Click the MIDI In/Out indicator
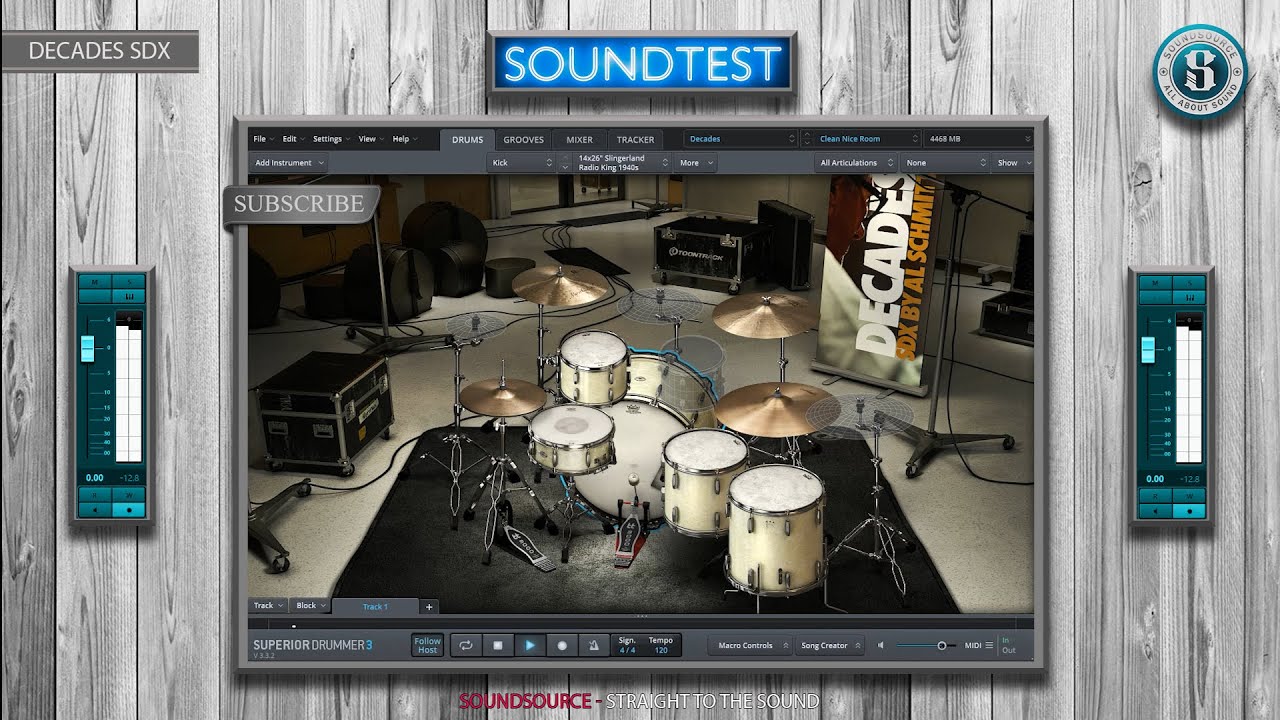This screenshot has width=1280, height=720. pyautogui.click(x=1008, y=645)
